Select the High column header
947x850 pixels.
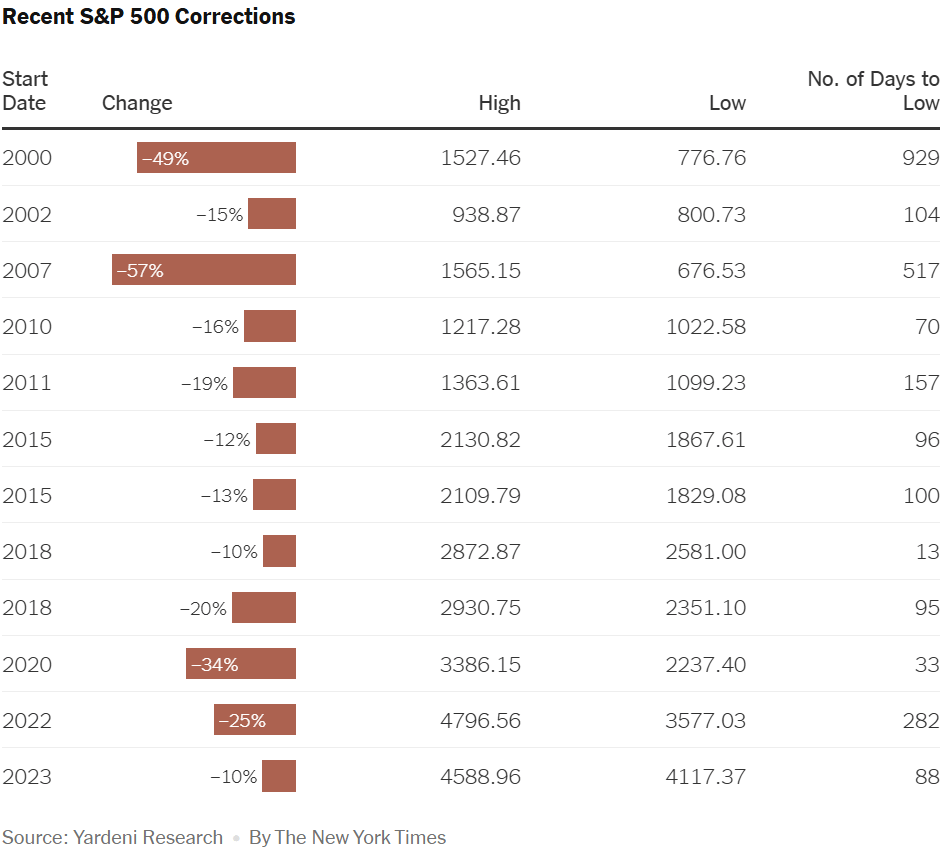[x=499, y=103]
